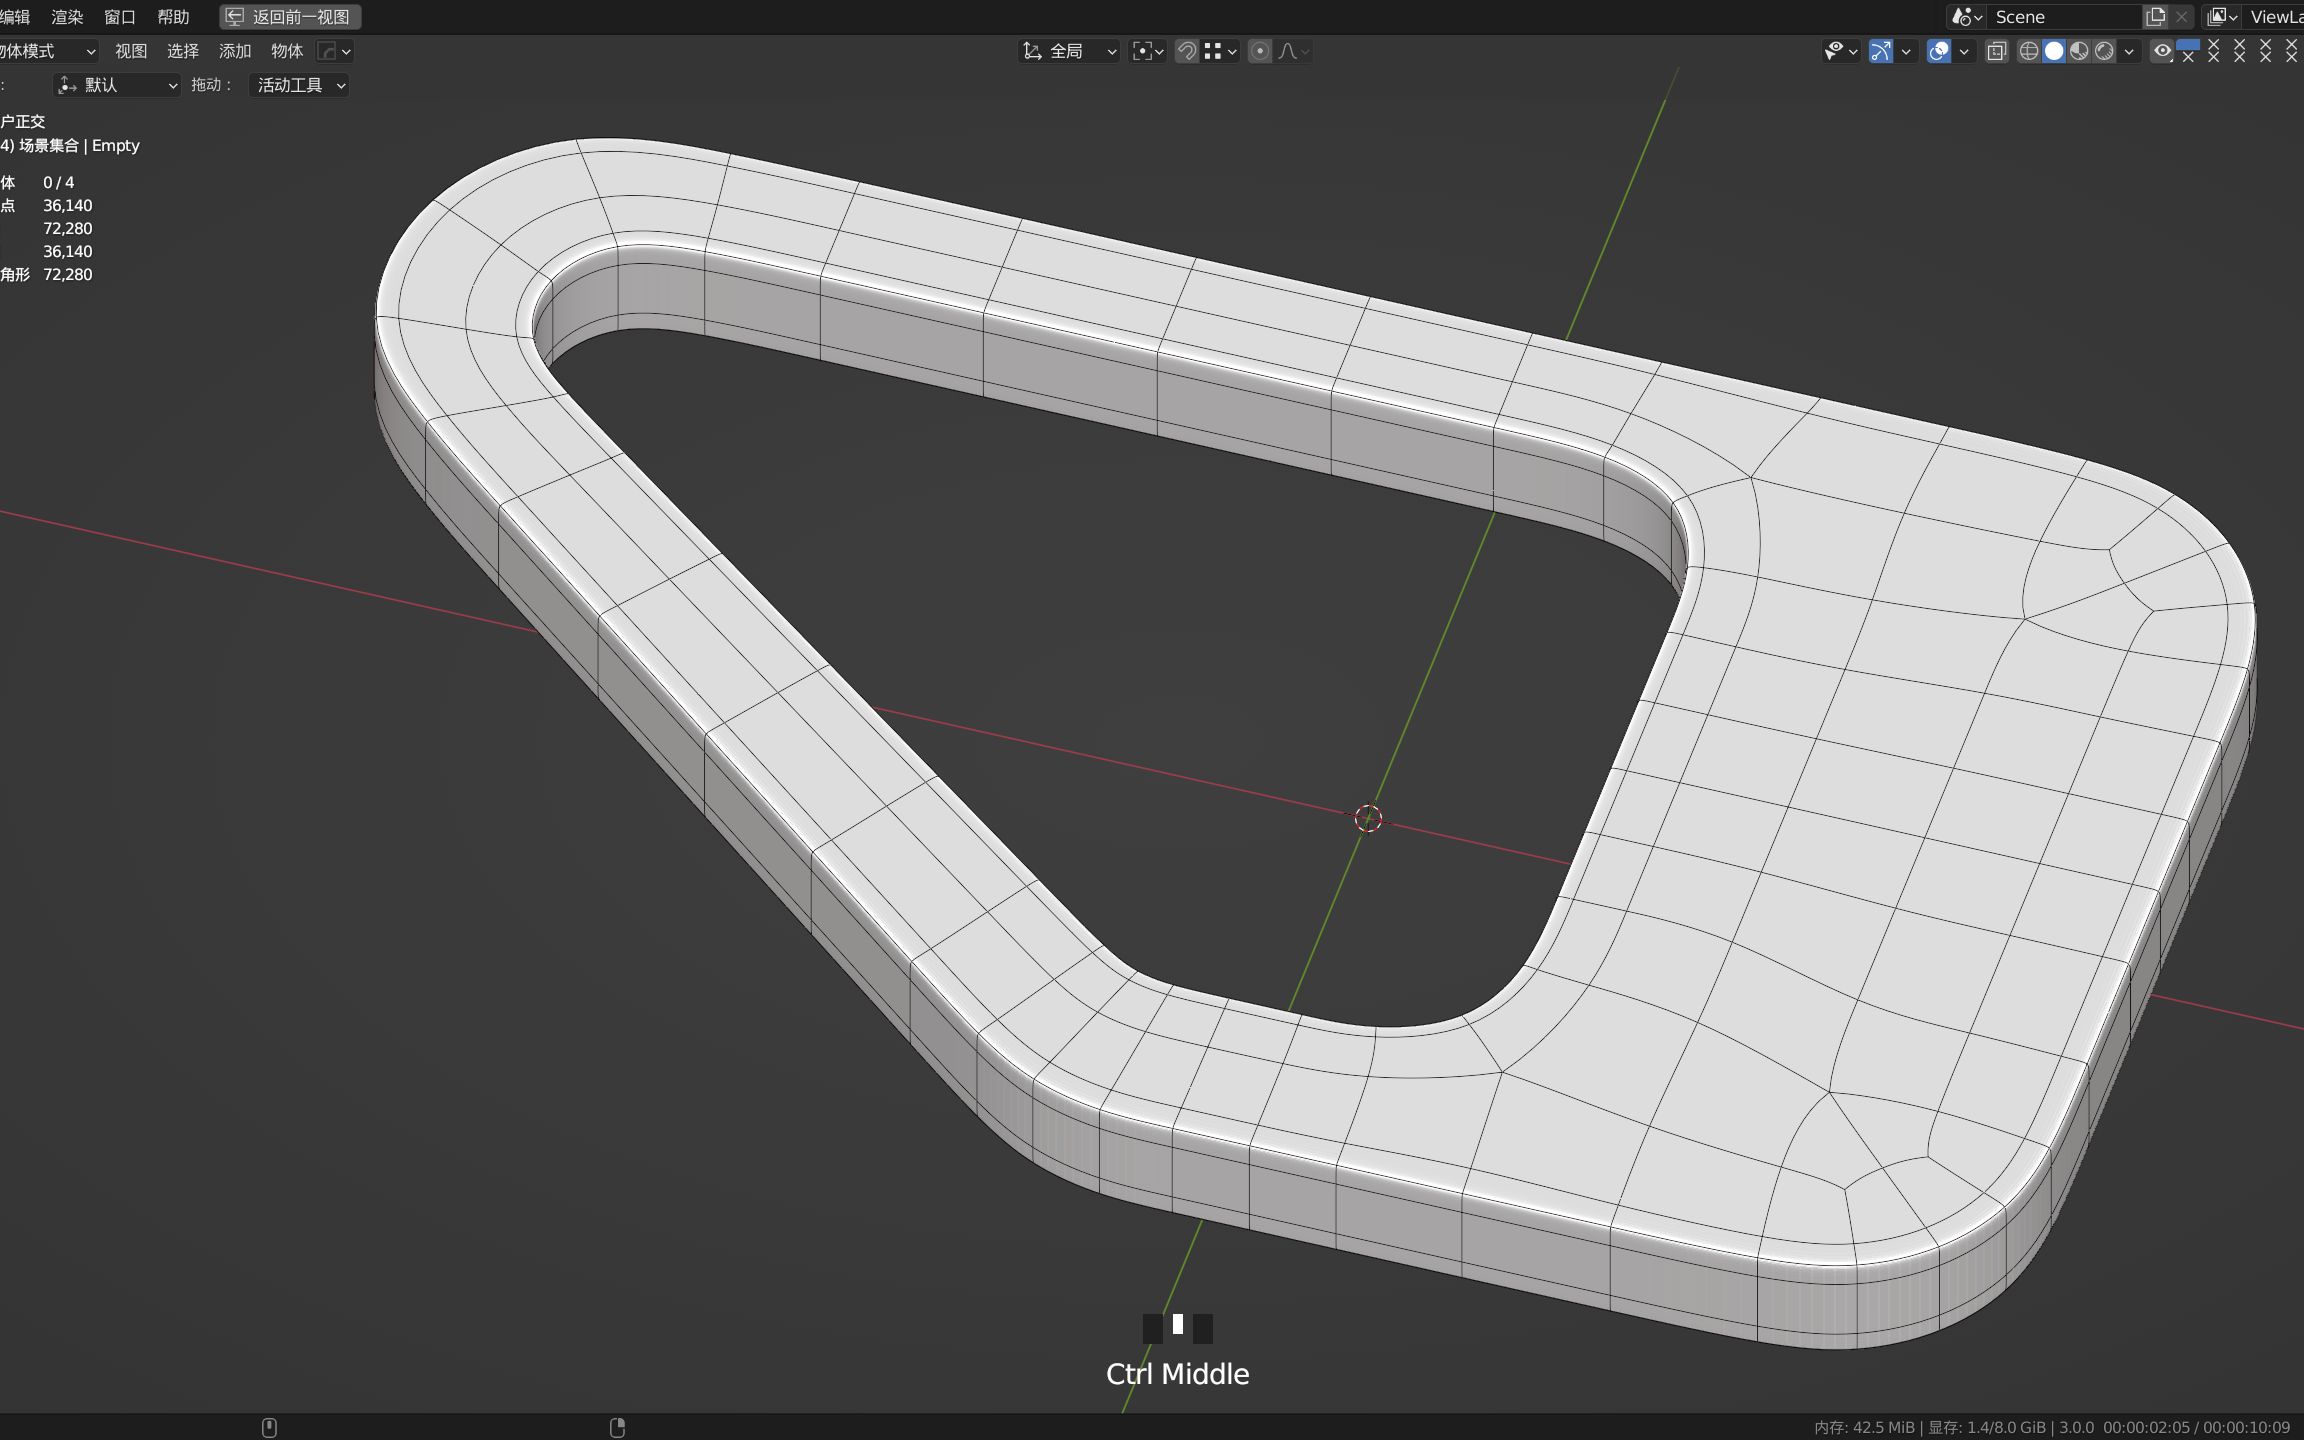Screen dimensions: 2304x1440
Task: Toggle snapping with the magnet icon
Action: [x=1189, y=51]
